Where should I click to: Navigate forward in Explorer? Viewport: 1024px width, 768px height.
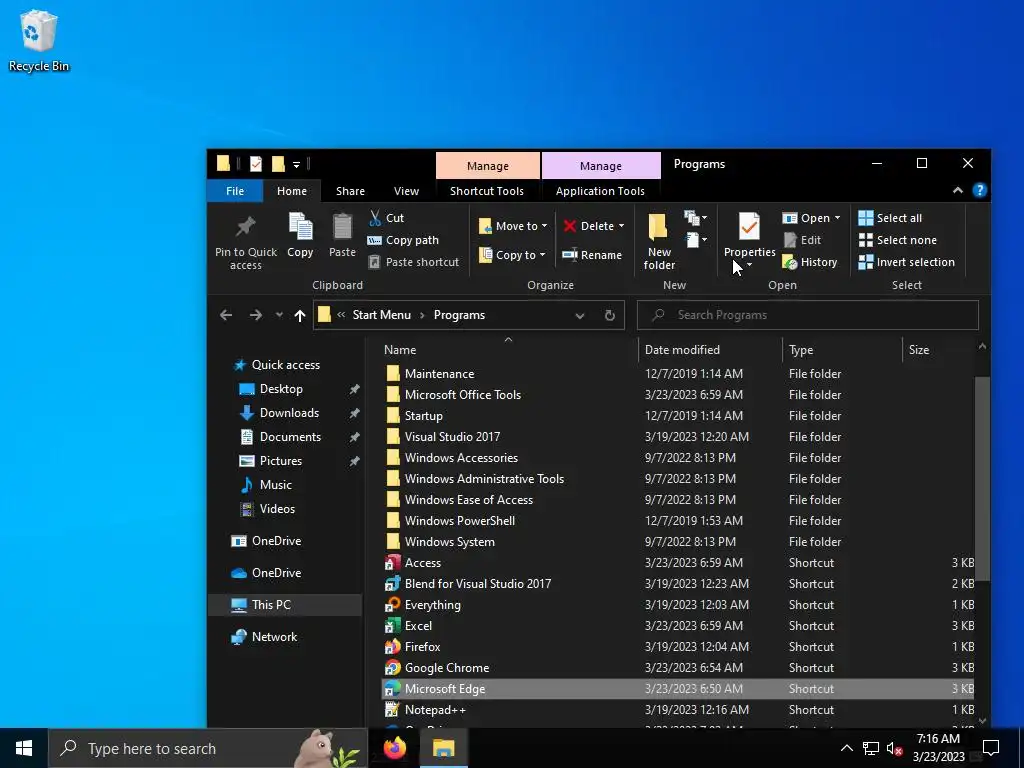[x=255, y=315]
